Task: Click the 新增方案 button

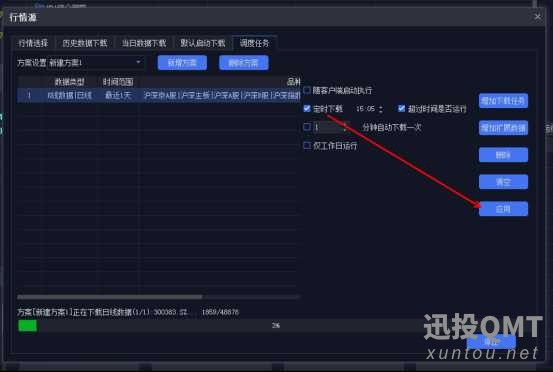Action: [182, 63]
